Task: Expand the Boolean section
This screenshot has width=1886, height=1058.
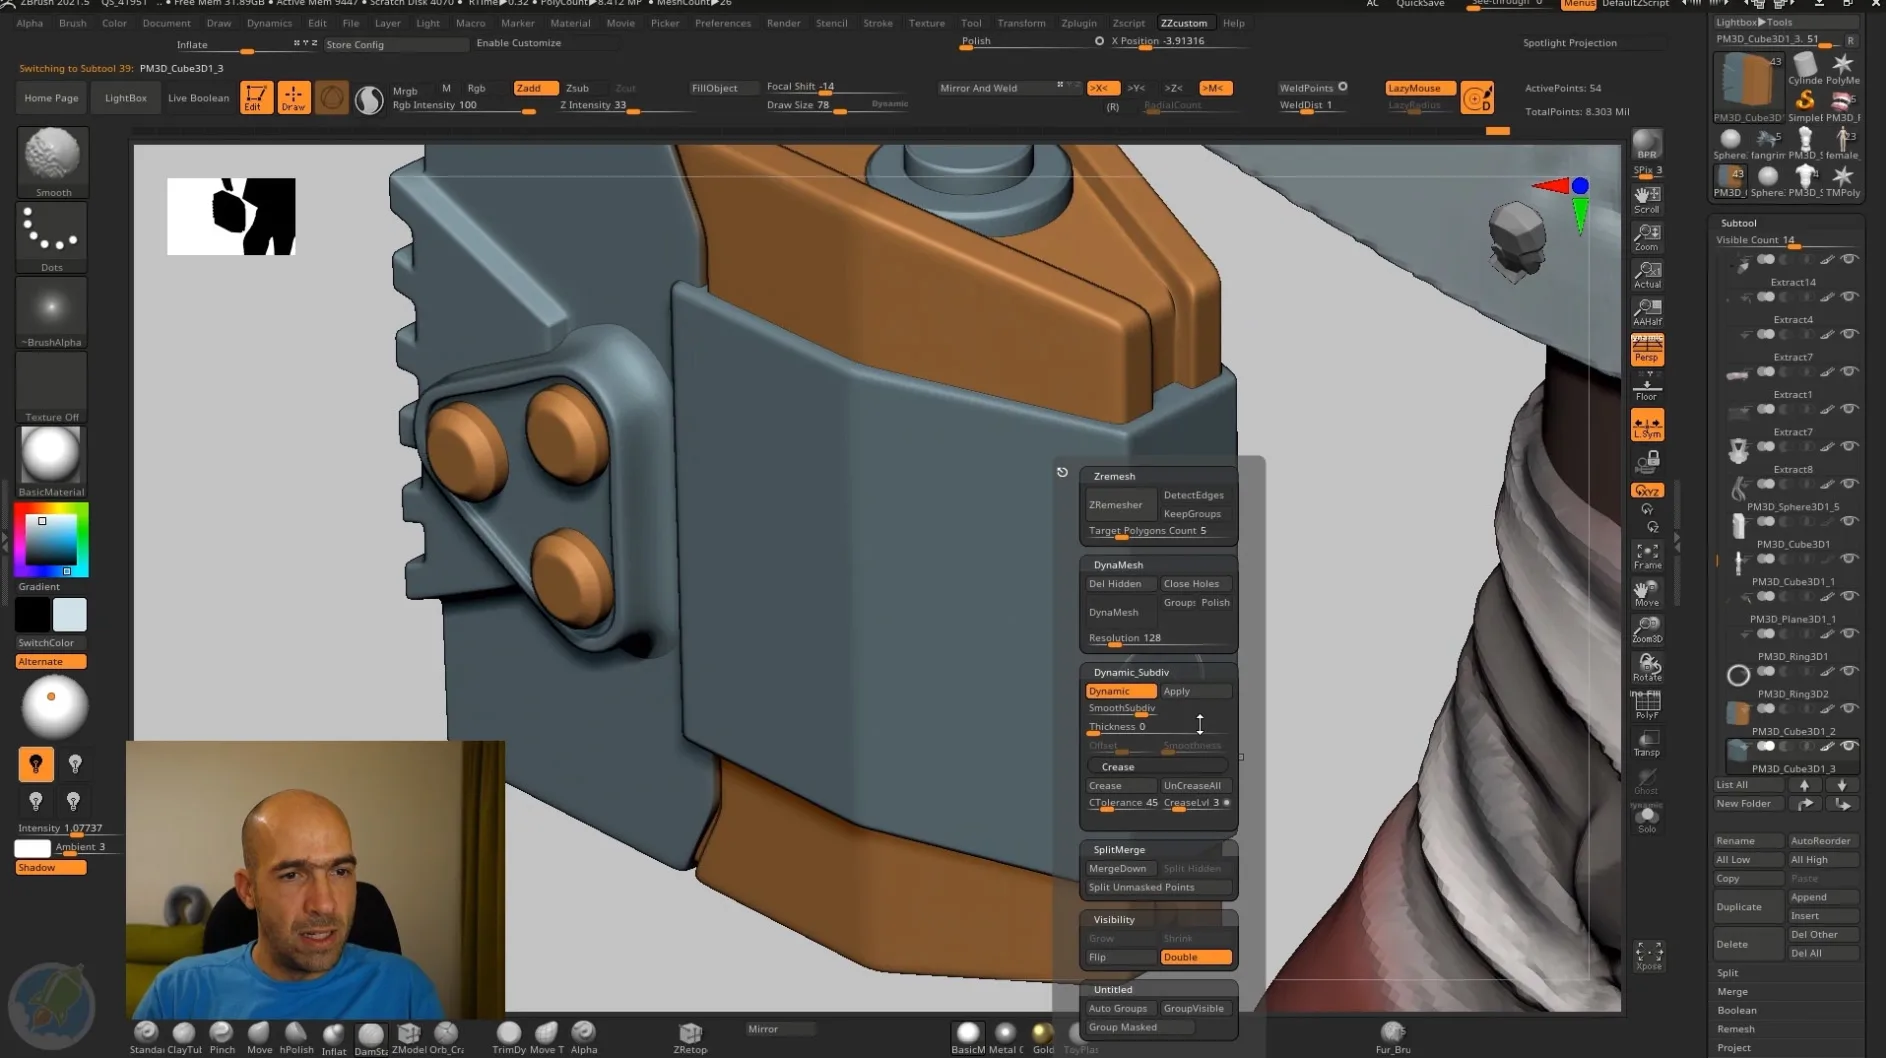Action: (1736, 1011)
